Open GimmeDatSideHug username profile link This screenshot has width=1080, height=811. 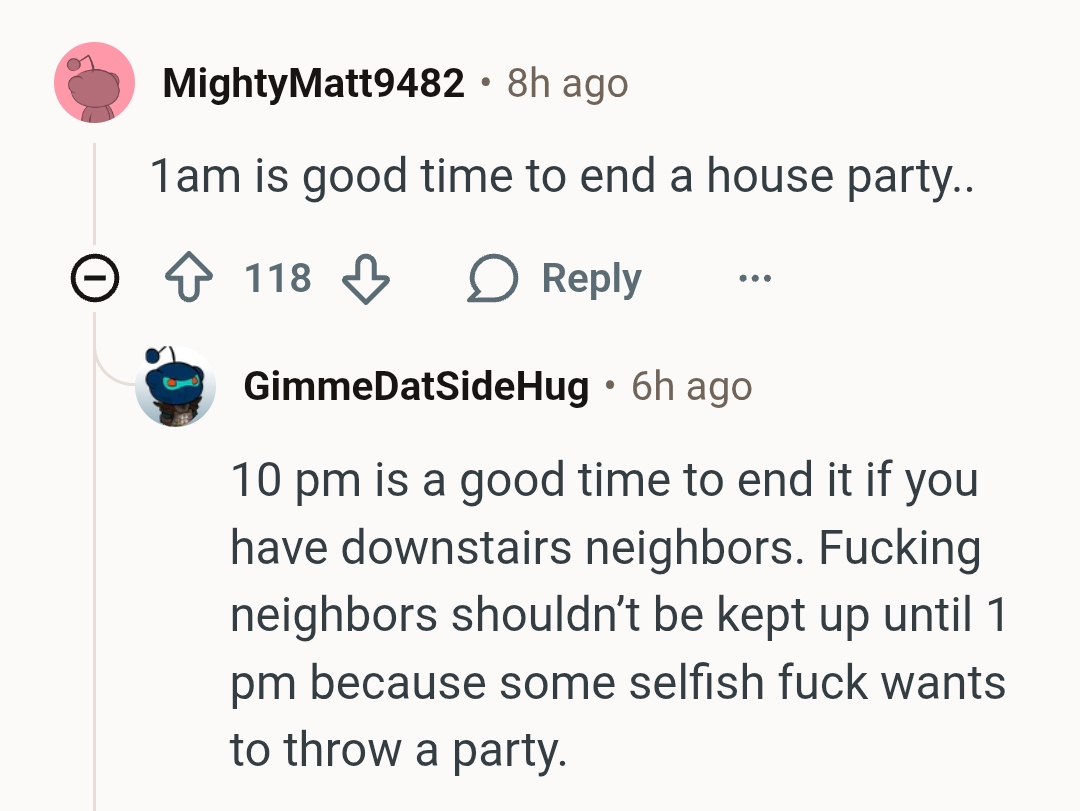415,387
